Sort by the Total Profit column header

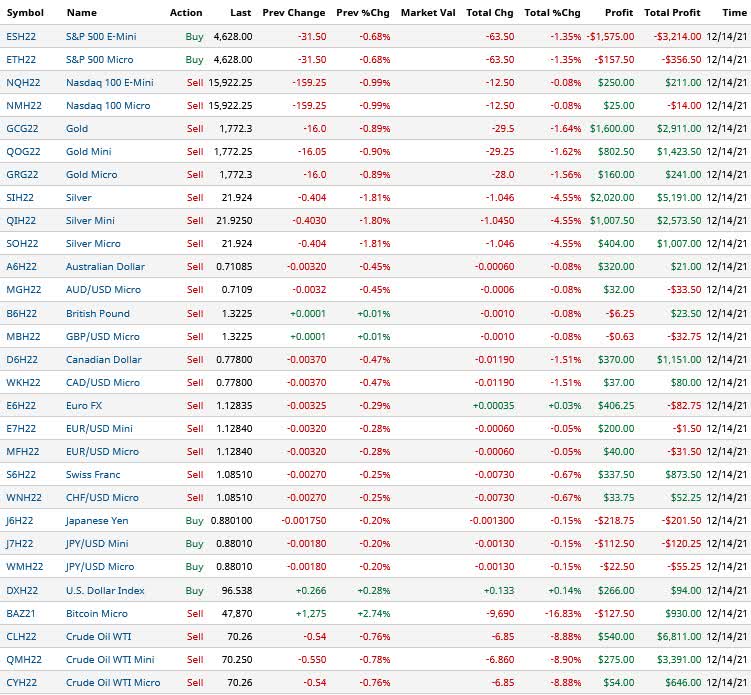click(672, 12)
